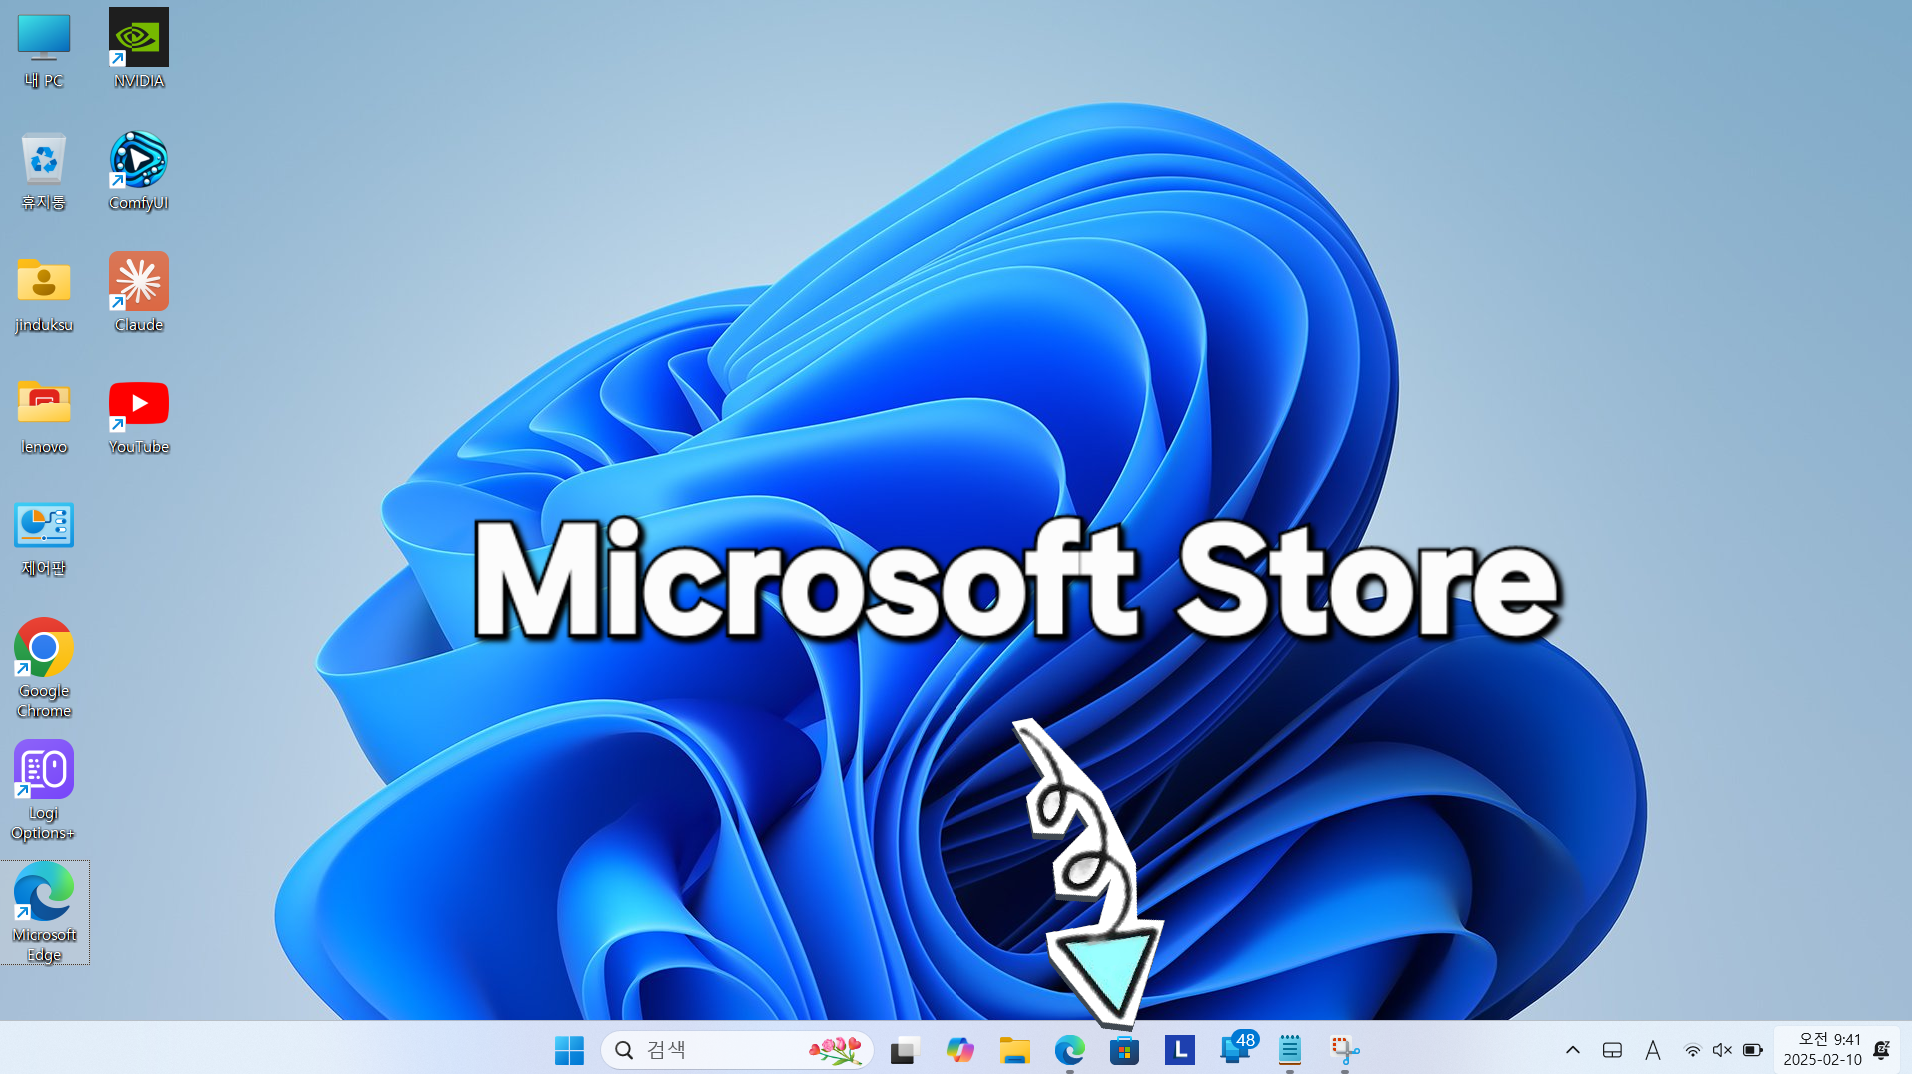Select the 휴지통 recycle bin icon
Image resolution: width=1912 pixels, height=1074 pixels.
44,170
